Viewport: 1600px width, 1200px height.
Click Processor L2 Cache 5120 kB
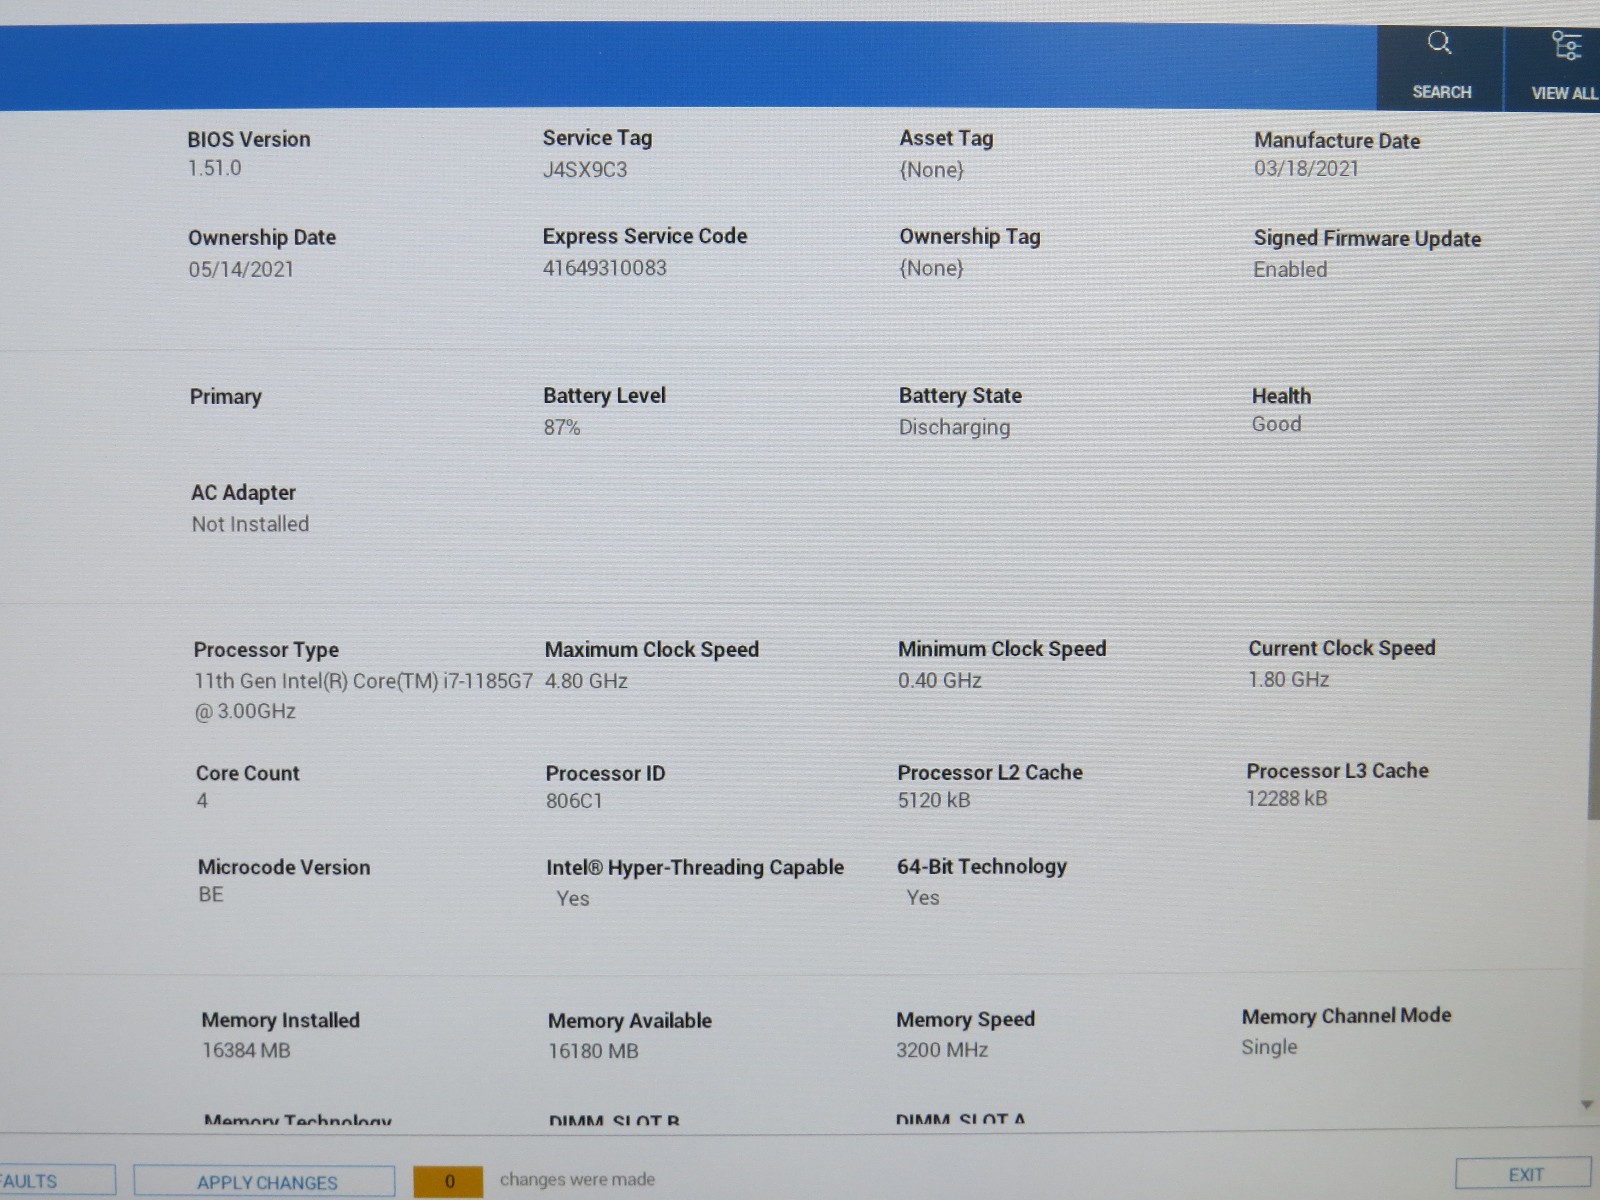click(933, 800)
